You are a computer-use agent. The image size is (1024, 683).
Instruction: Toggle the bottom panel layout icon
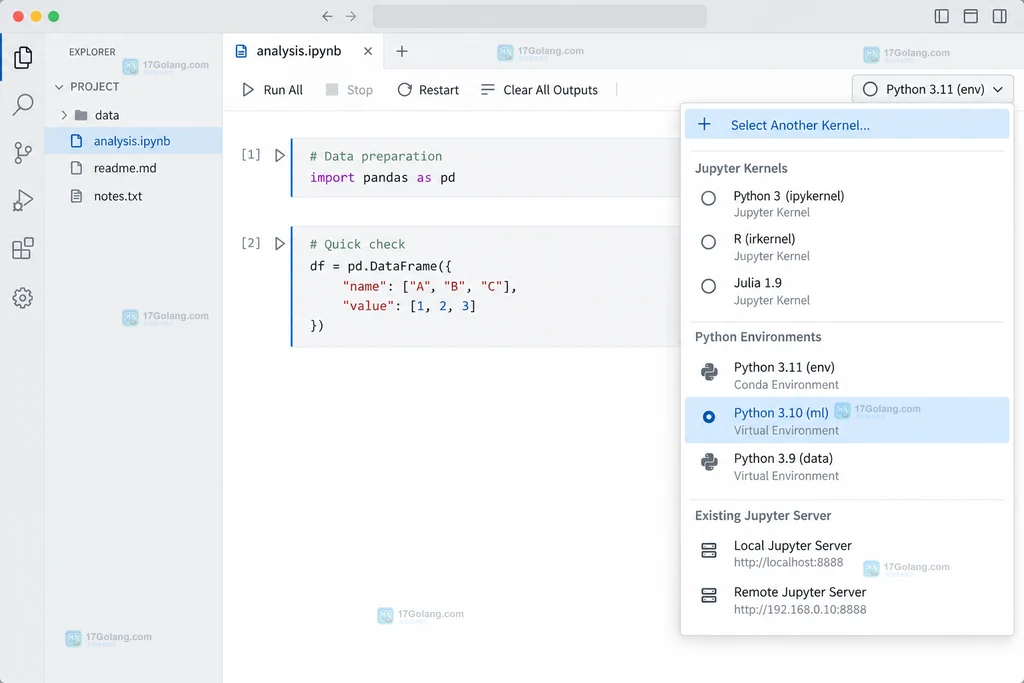coord(970,16)
